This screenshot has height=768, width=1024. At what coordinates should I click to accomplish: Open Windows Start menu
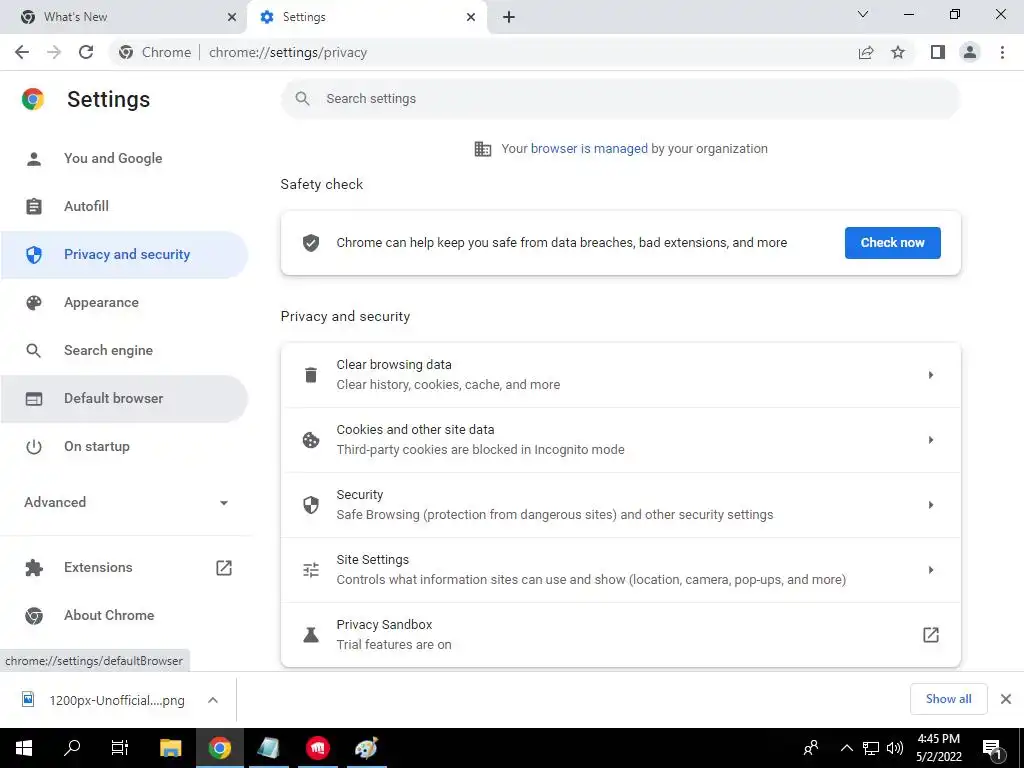coord(24,748)
